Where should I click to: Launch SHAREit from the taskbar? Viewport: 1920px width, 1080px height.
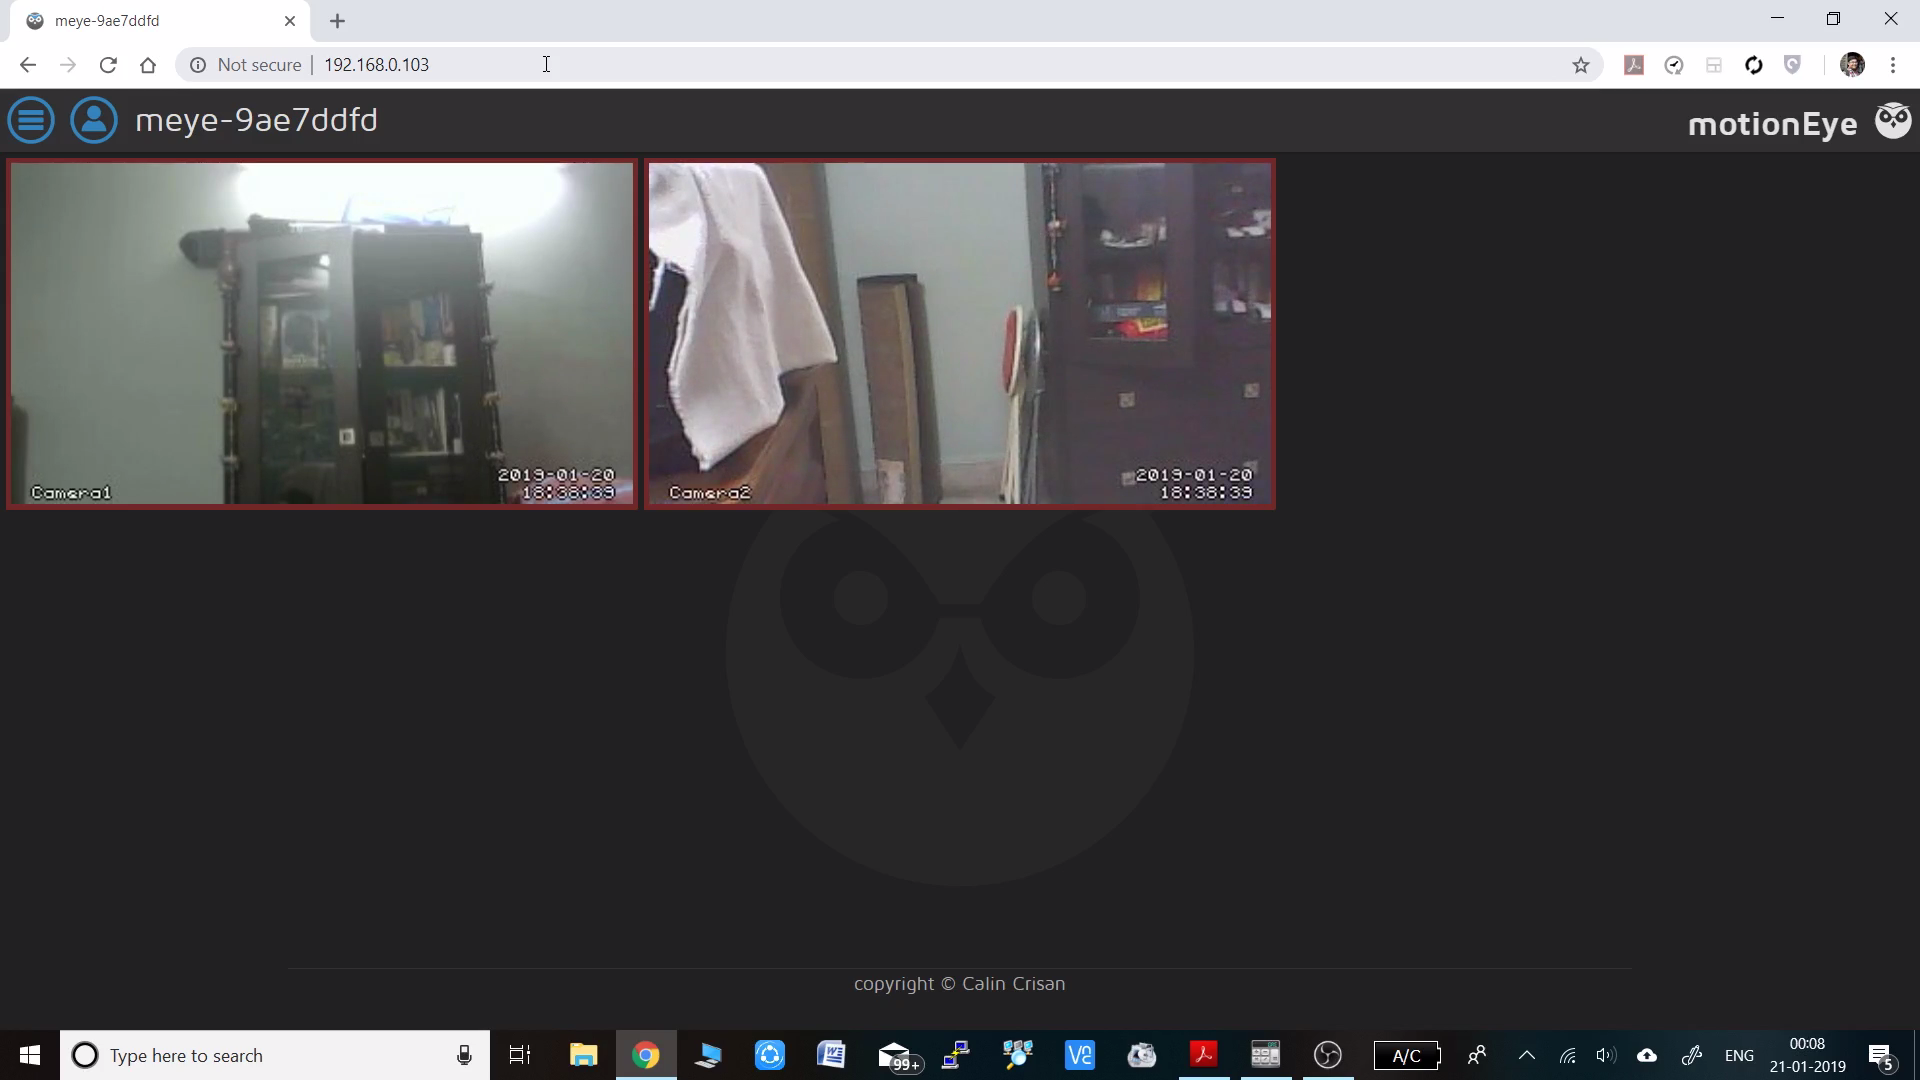click(x=770, y=1055)
